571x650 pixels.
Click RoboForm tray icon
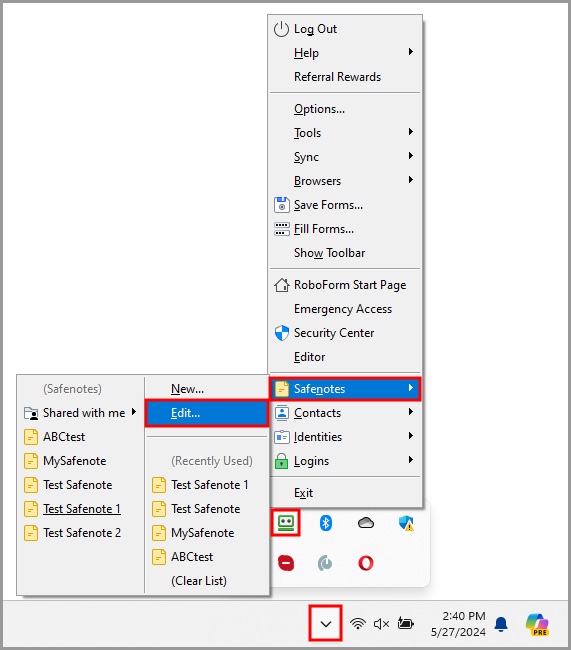[286, 523]
